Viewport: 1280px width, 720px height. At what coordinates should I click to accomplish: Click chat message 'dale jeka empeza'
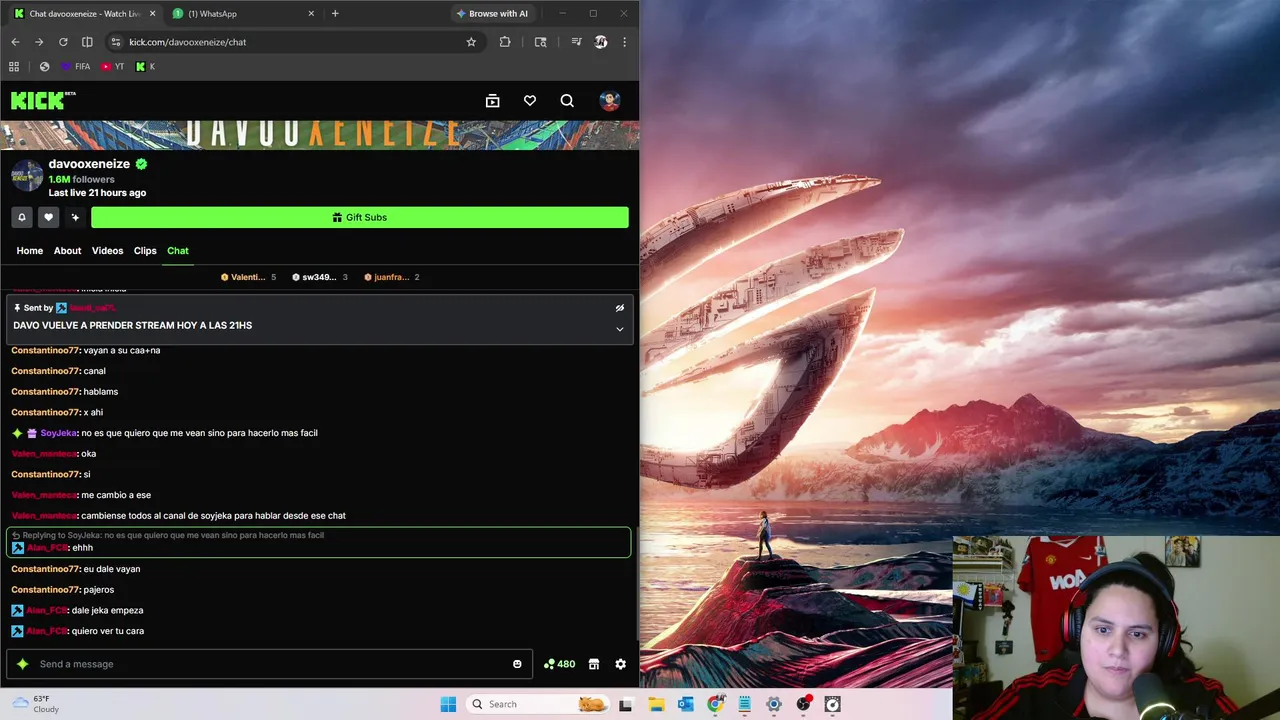pyautogui.click(x=107, y=610)
